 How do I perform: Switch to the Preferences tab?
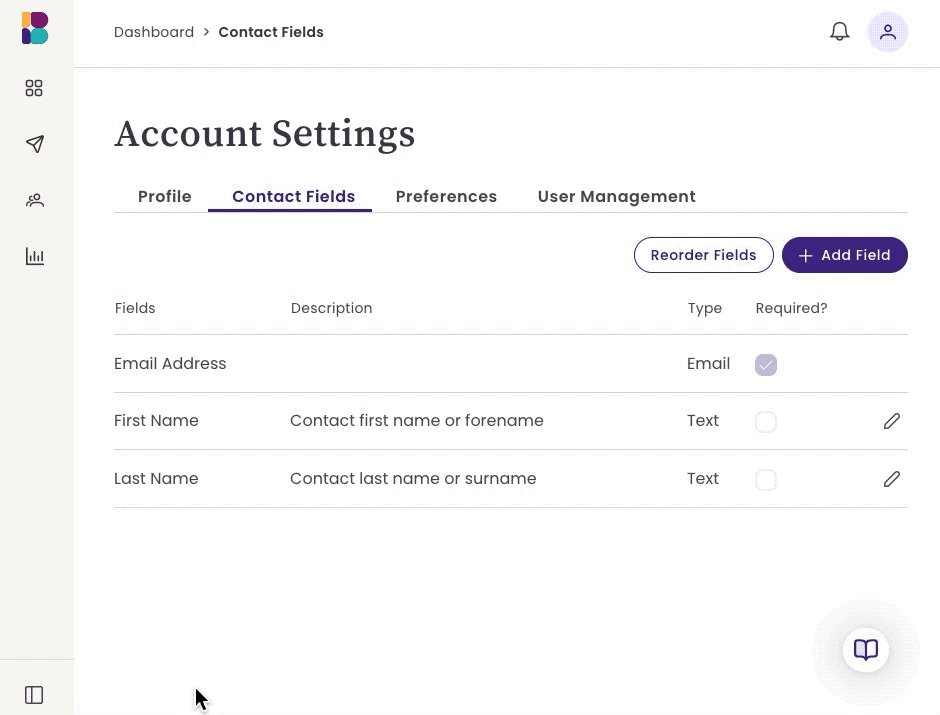tap(446, 197)
